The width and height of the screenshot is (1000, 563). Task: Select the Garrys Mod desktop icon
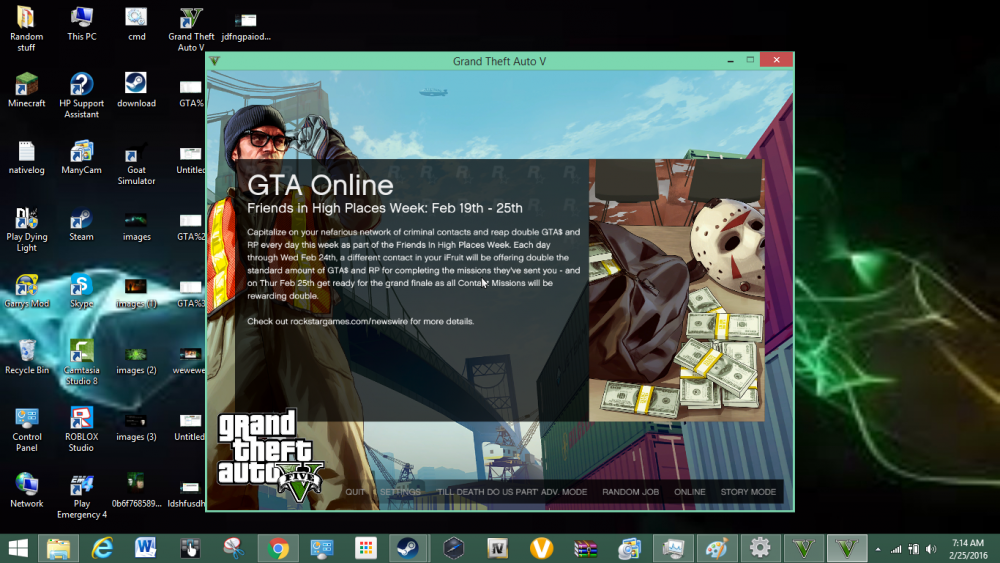pos(26,291)
